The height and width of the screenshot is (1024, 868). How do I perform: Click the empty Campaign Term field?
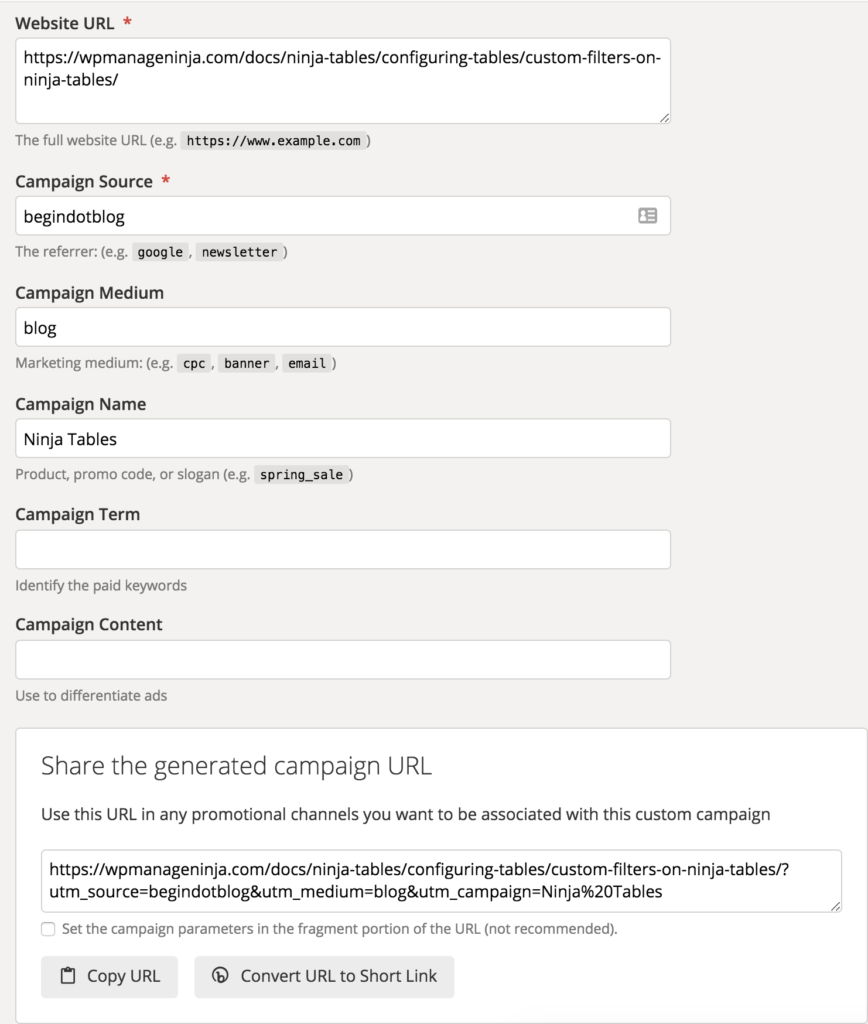pos(343,549)
